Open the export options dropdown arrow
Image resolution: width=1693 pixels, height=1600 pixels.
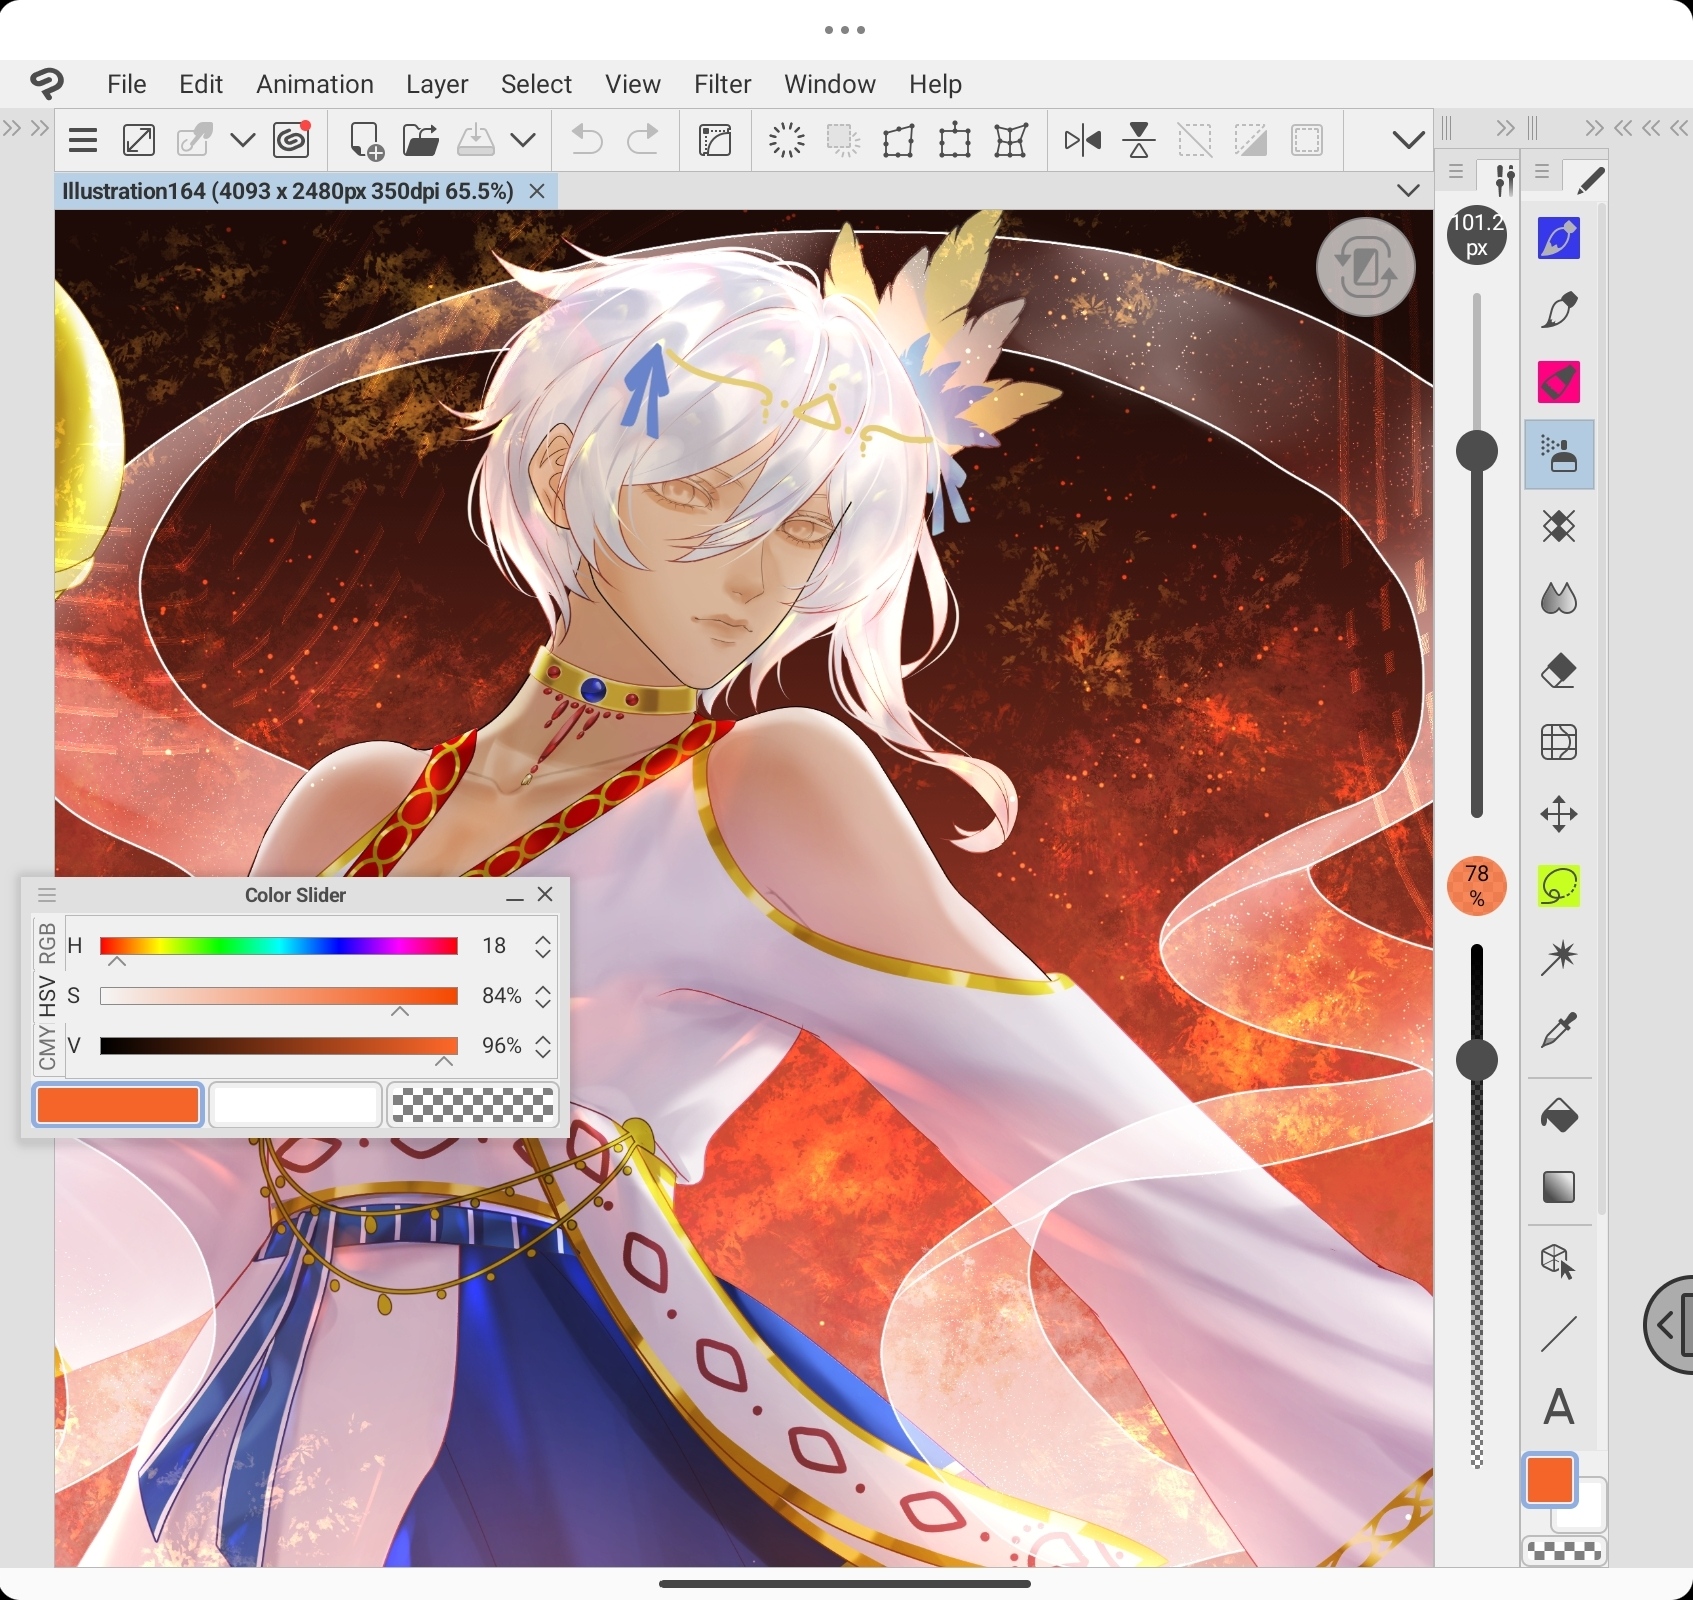click(523, 141)
